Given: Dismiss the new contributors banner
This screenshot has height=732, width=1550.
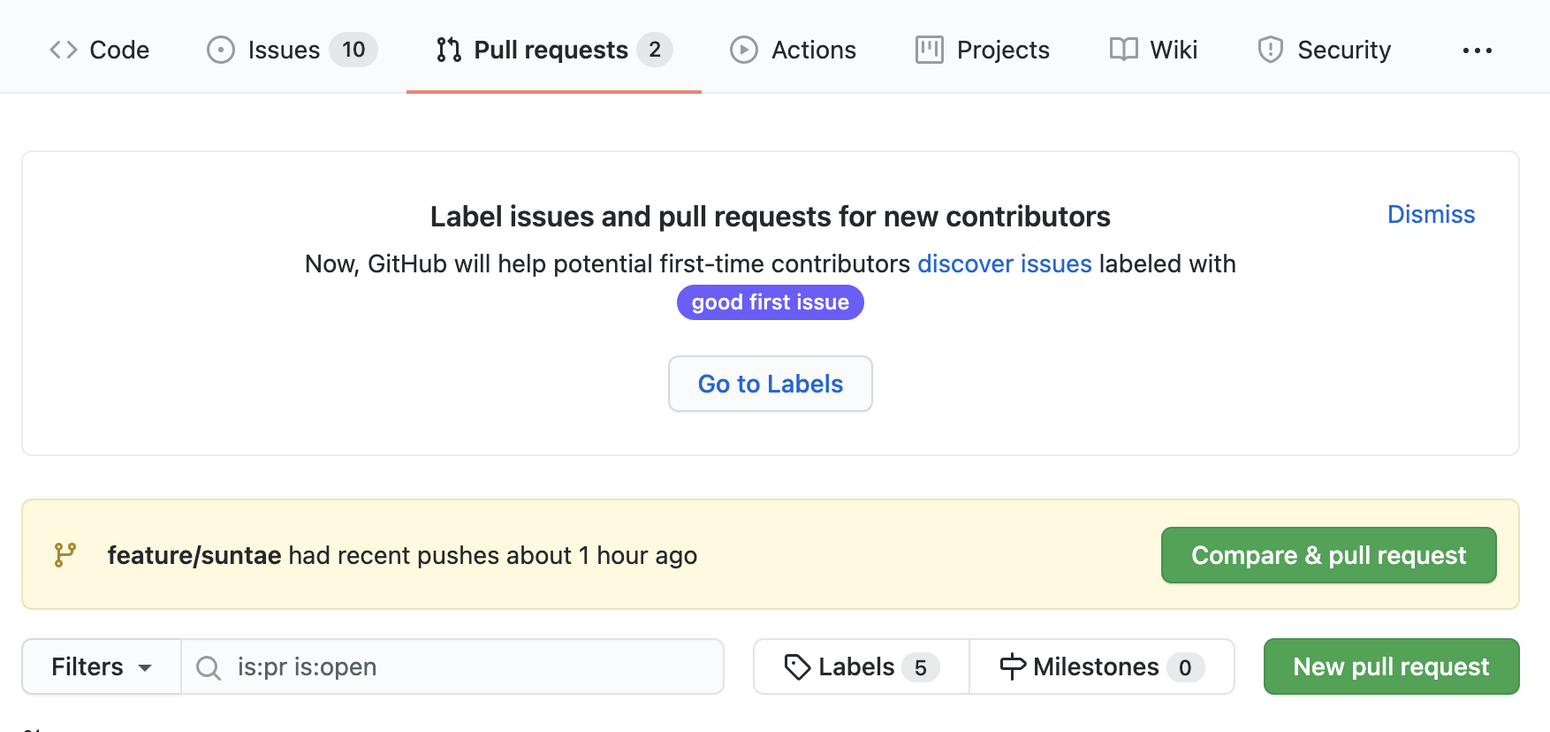Looking at the screenshot, I should pos(1431,214).
